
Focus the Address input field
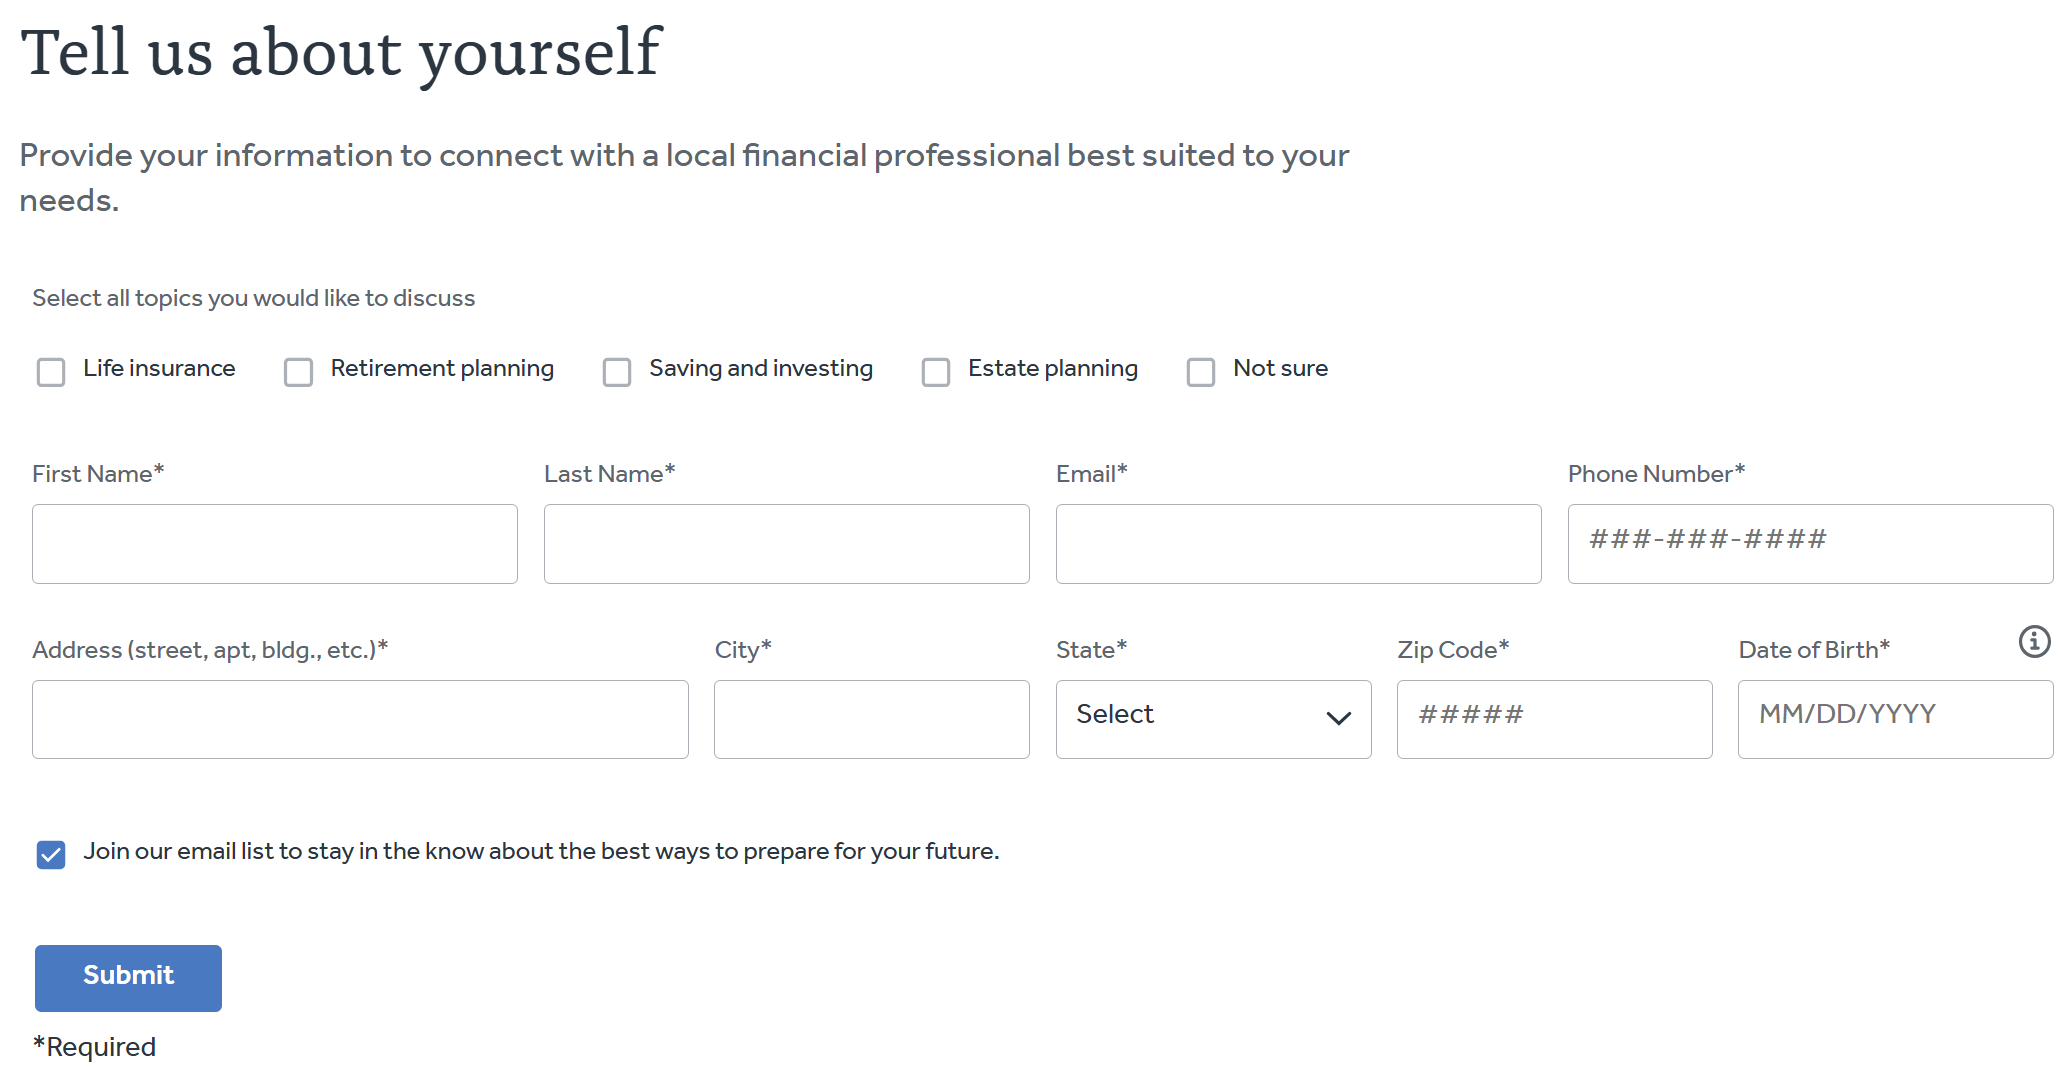360,719
